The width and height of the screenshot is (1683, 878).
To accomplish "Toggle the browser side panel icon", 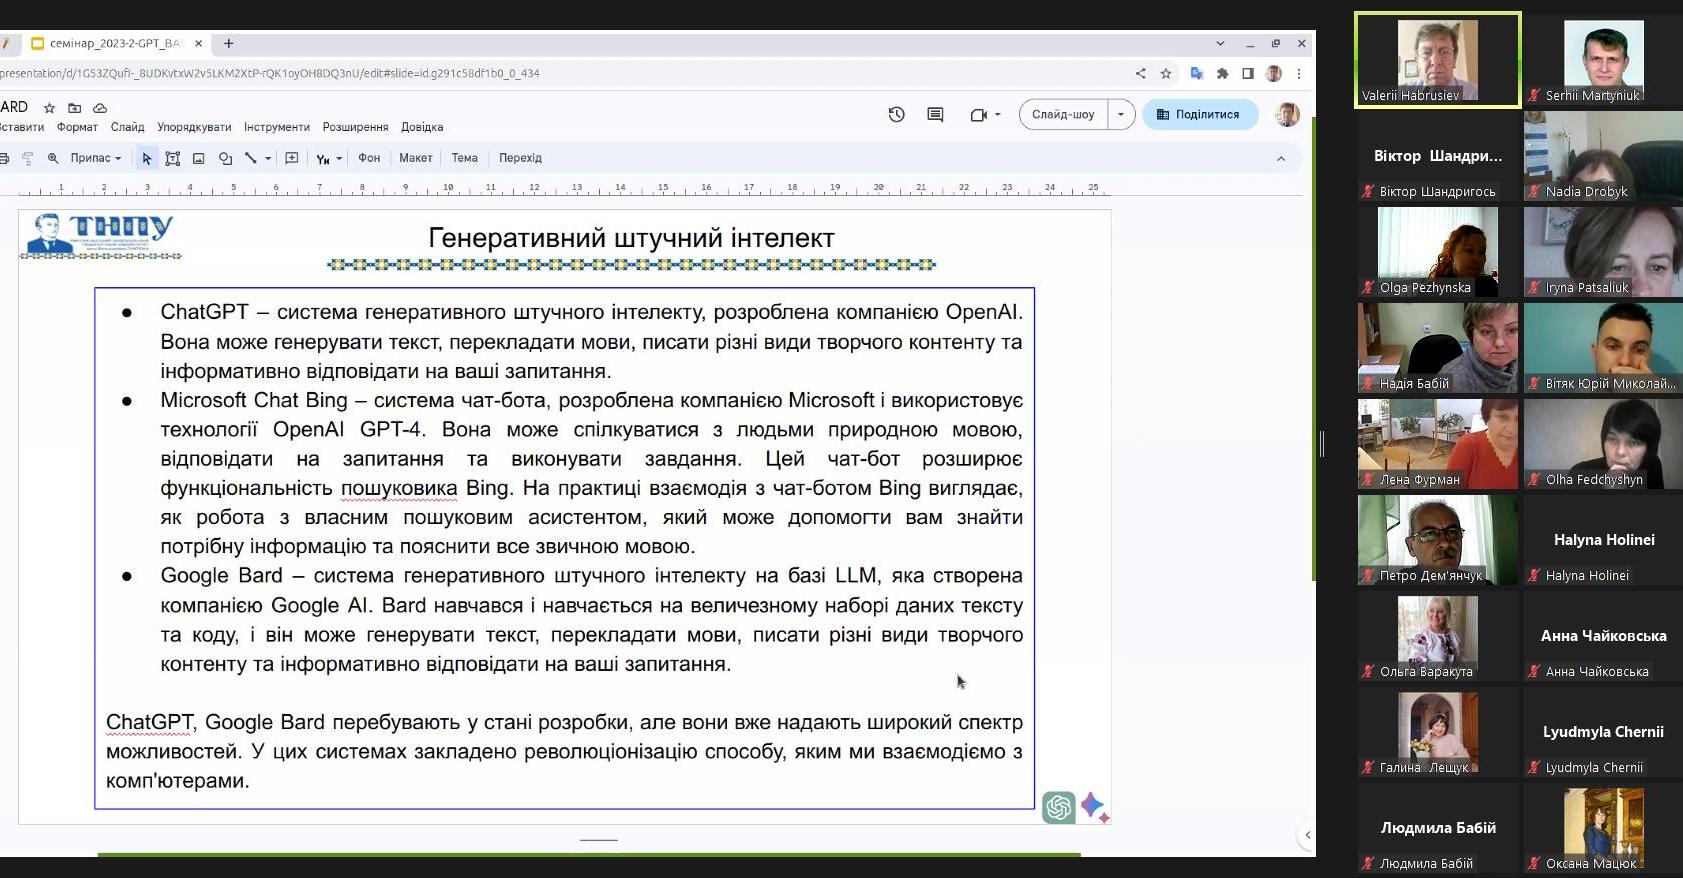I will pos(1248,73).
